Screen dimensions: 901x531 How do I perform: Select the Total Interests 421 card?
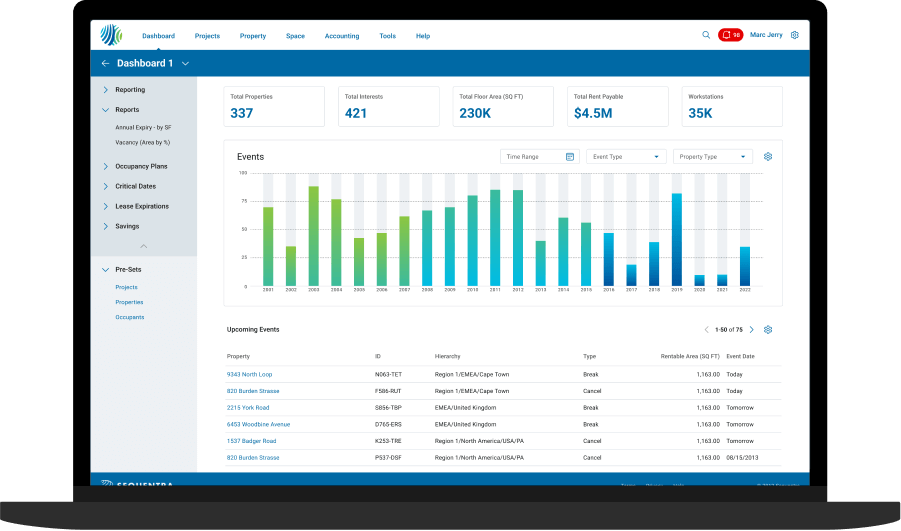pos(388,106)
